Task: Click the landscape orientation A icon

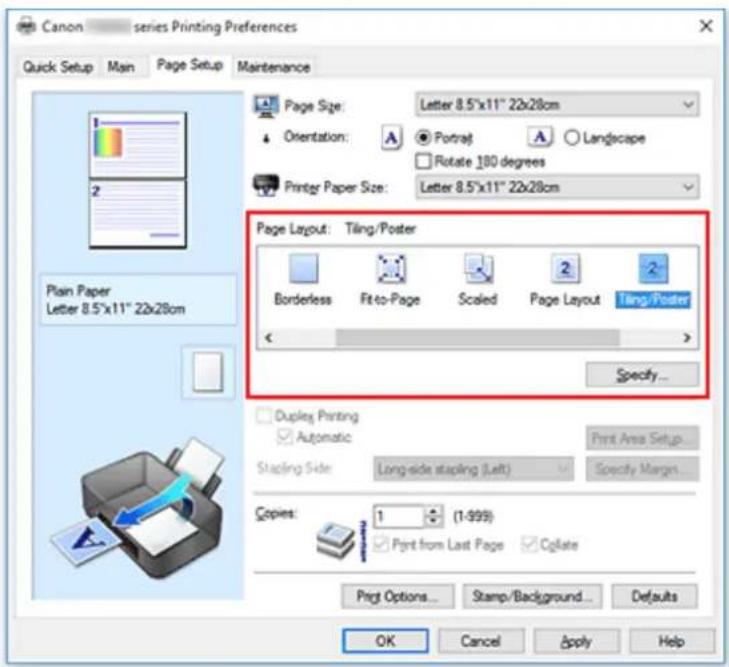Action: (540, 137)
